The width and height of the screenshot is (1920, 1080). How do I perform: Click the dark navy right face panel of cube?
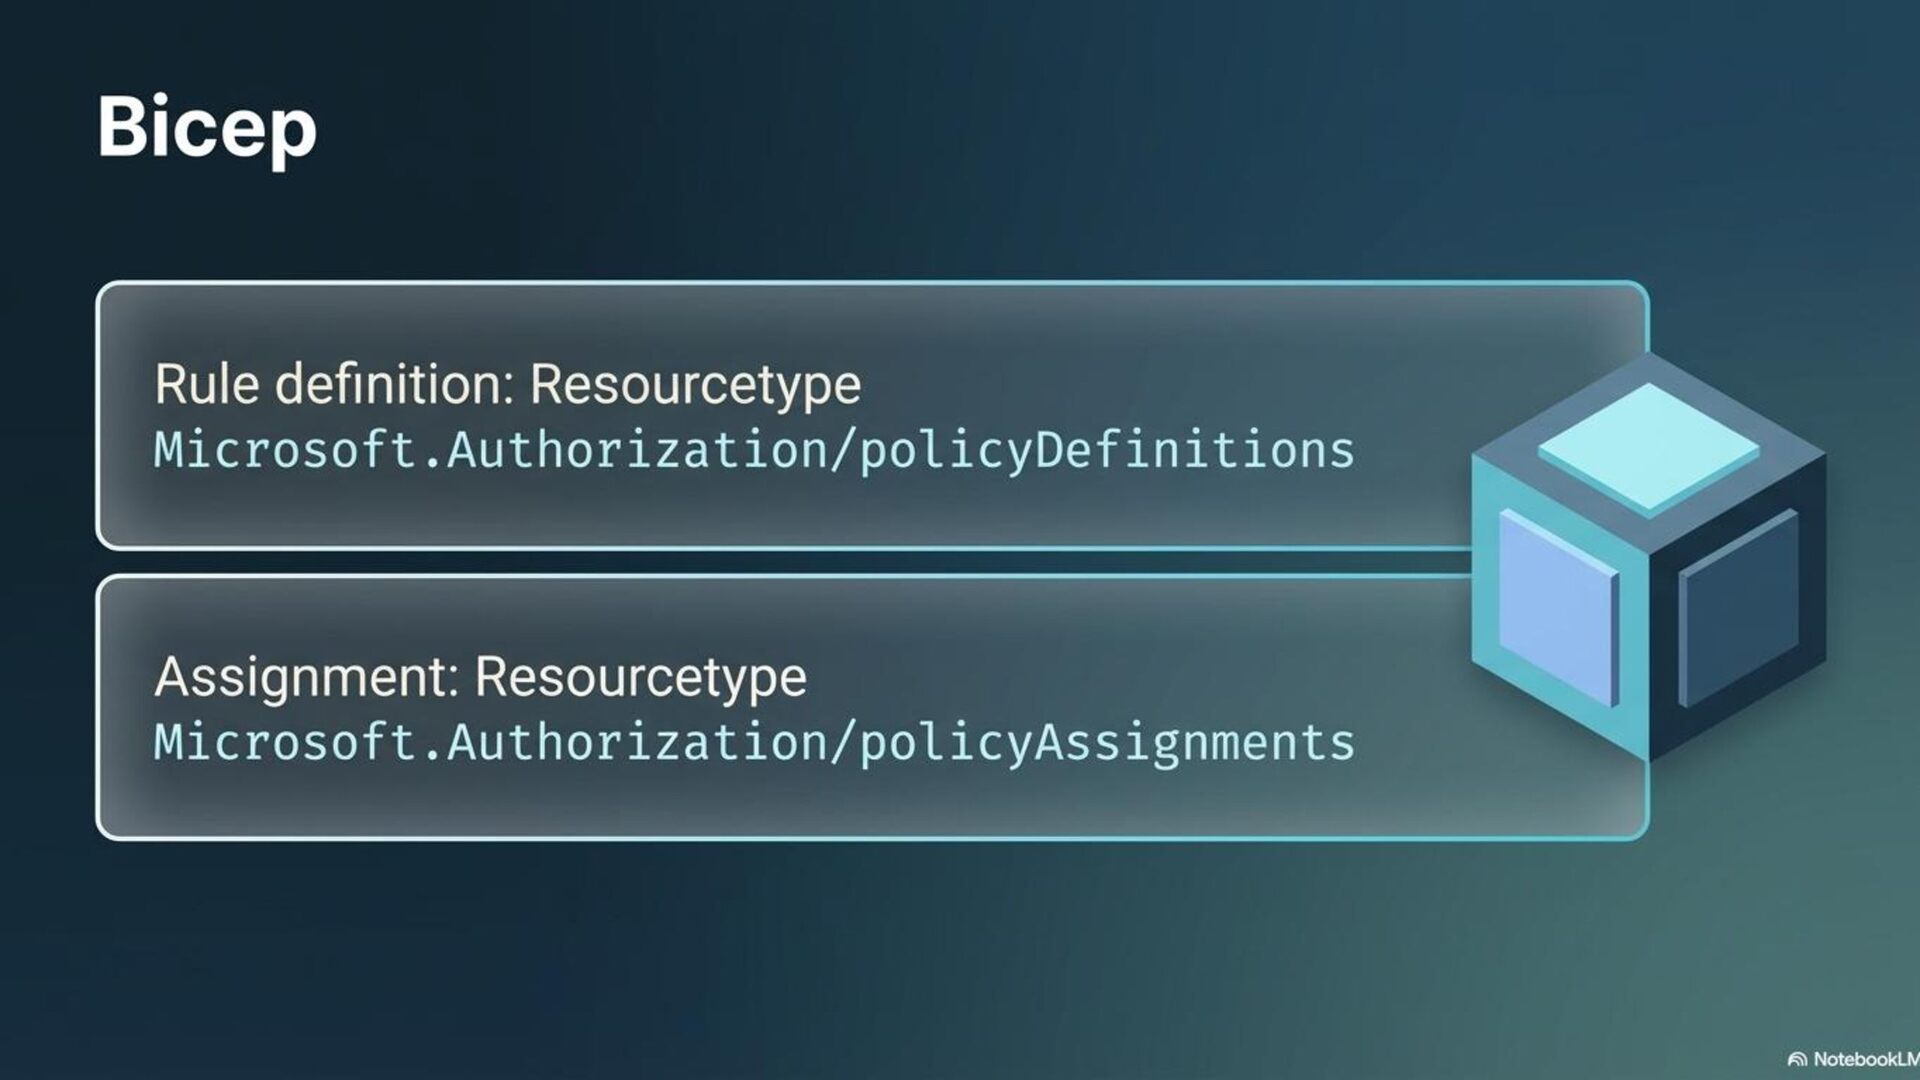click(1738, 606)
